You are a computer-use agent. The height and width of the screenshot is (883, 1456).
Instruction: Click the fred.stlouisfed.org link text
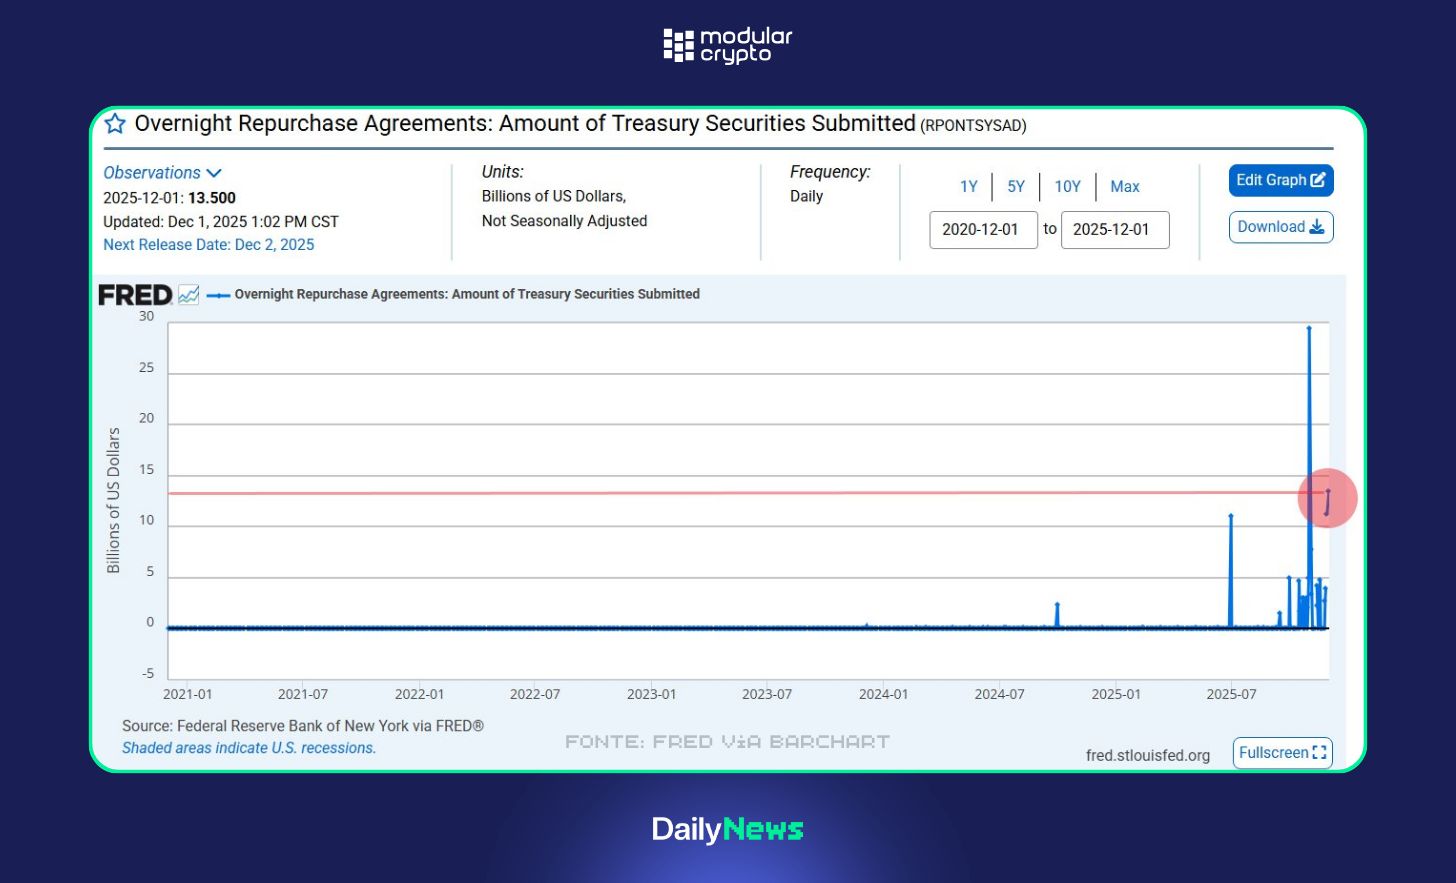[x=1147, y=756]
